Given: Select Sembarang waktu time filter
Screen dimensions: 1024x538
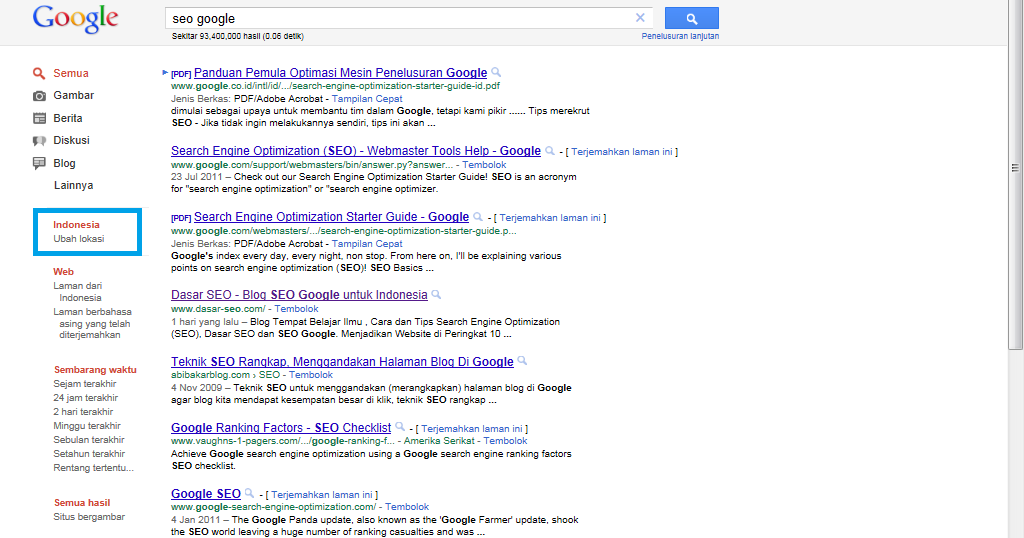Looking at the screenshot, I should (x=95, y=370).
